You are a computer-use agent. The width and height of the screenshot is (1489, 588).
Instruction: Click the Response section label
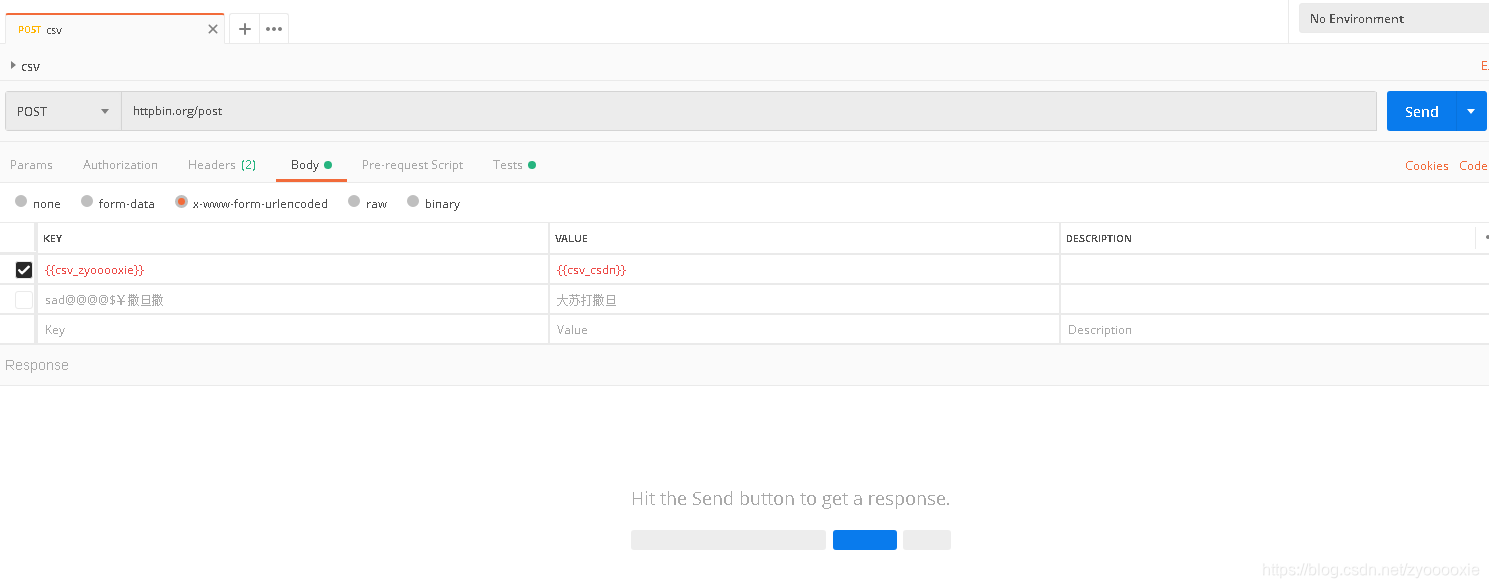37,365
